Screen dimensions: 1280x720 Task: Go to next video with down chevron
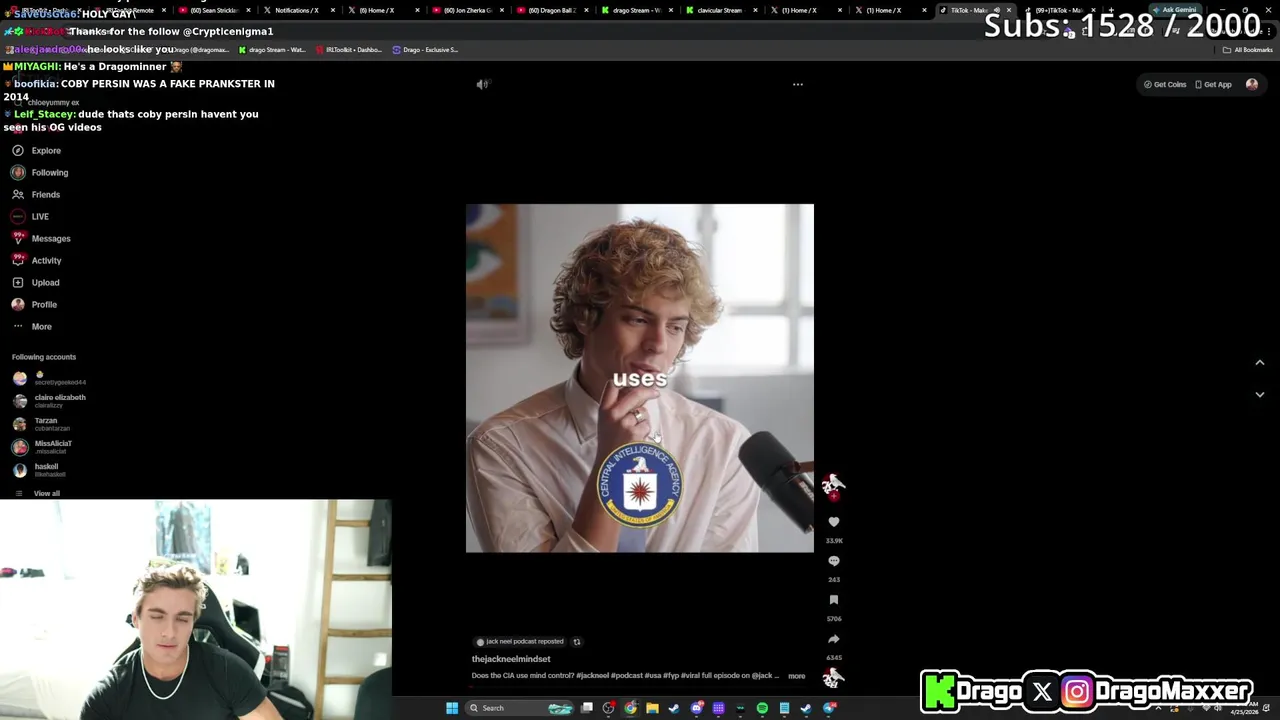point(1260,394)
